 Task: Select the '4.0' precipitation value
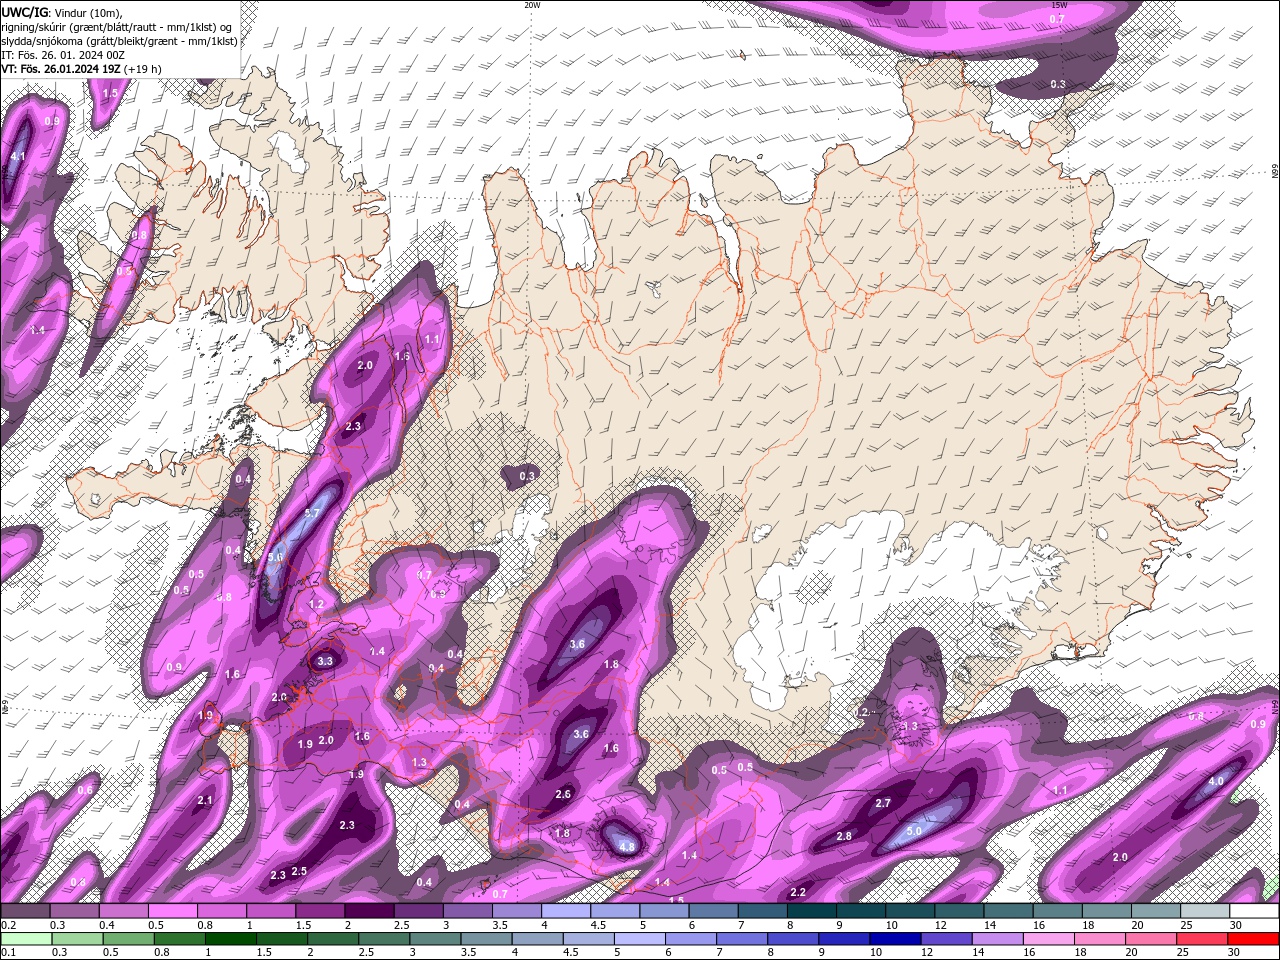pos(1217,781)
